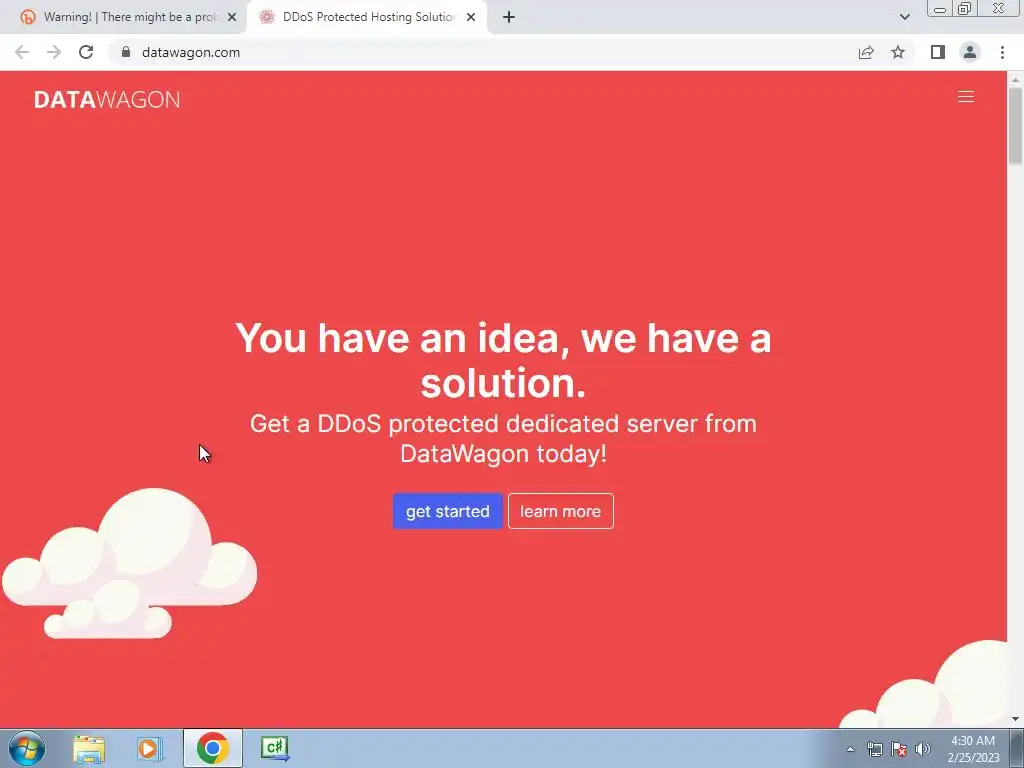The width and height of the screenshot is (1024, 768).
Task: Go forward to next page
Action: [54, 52]
